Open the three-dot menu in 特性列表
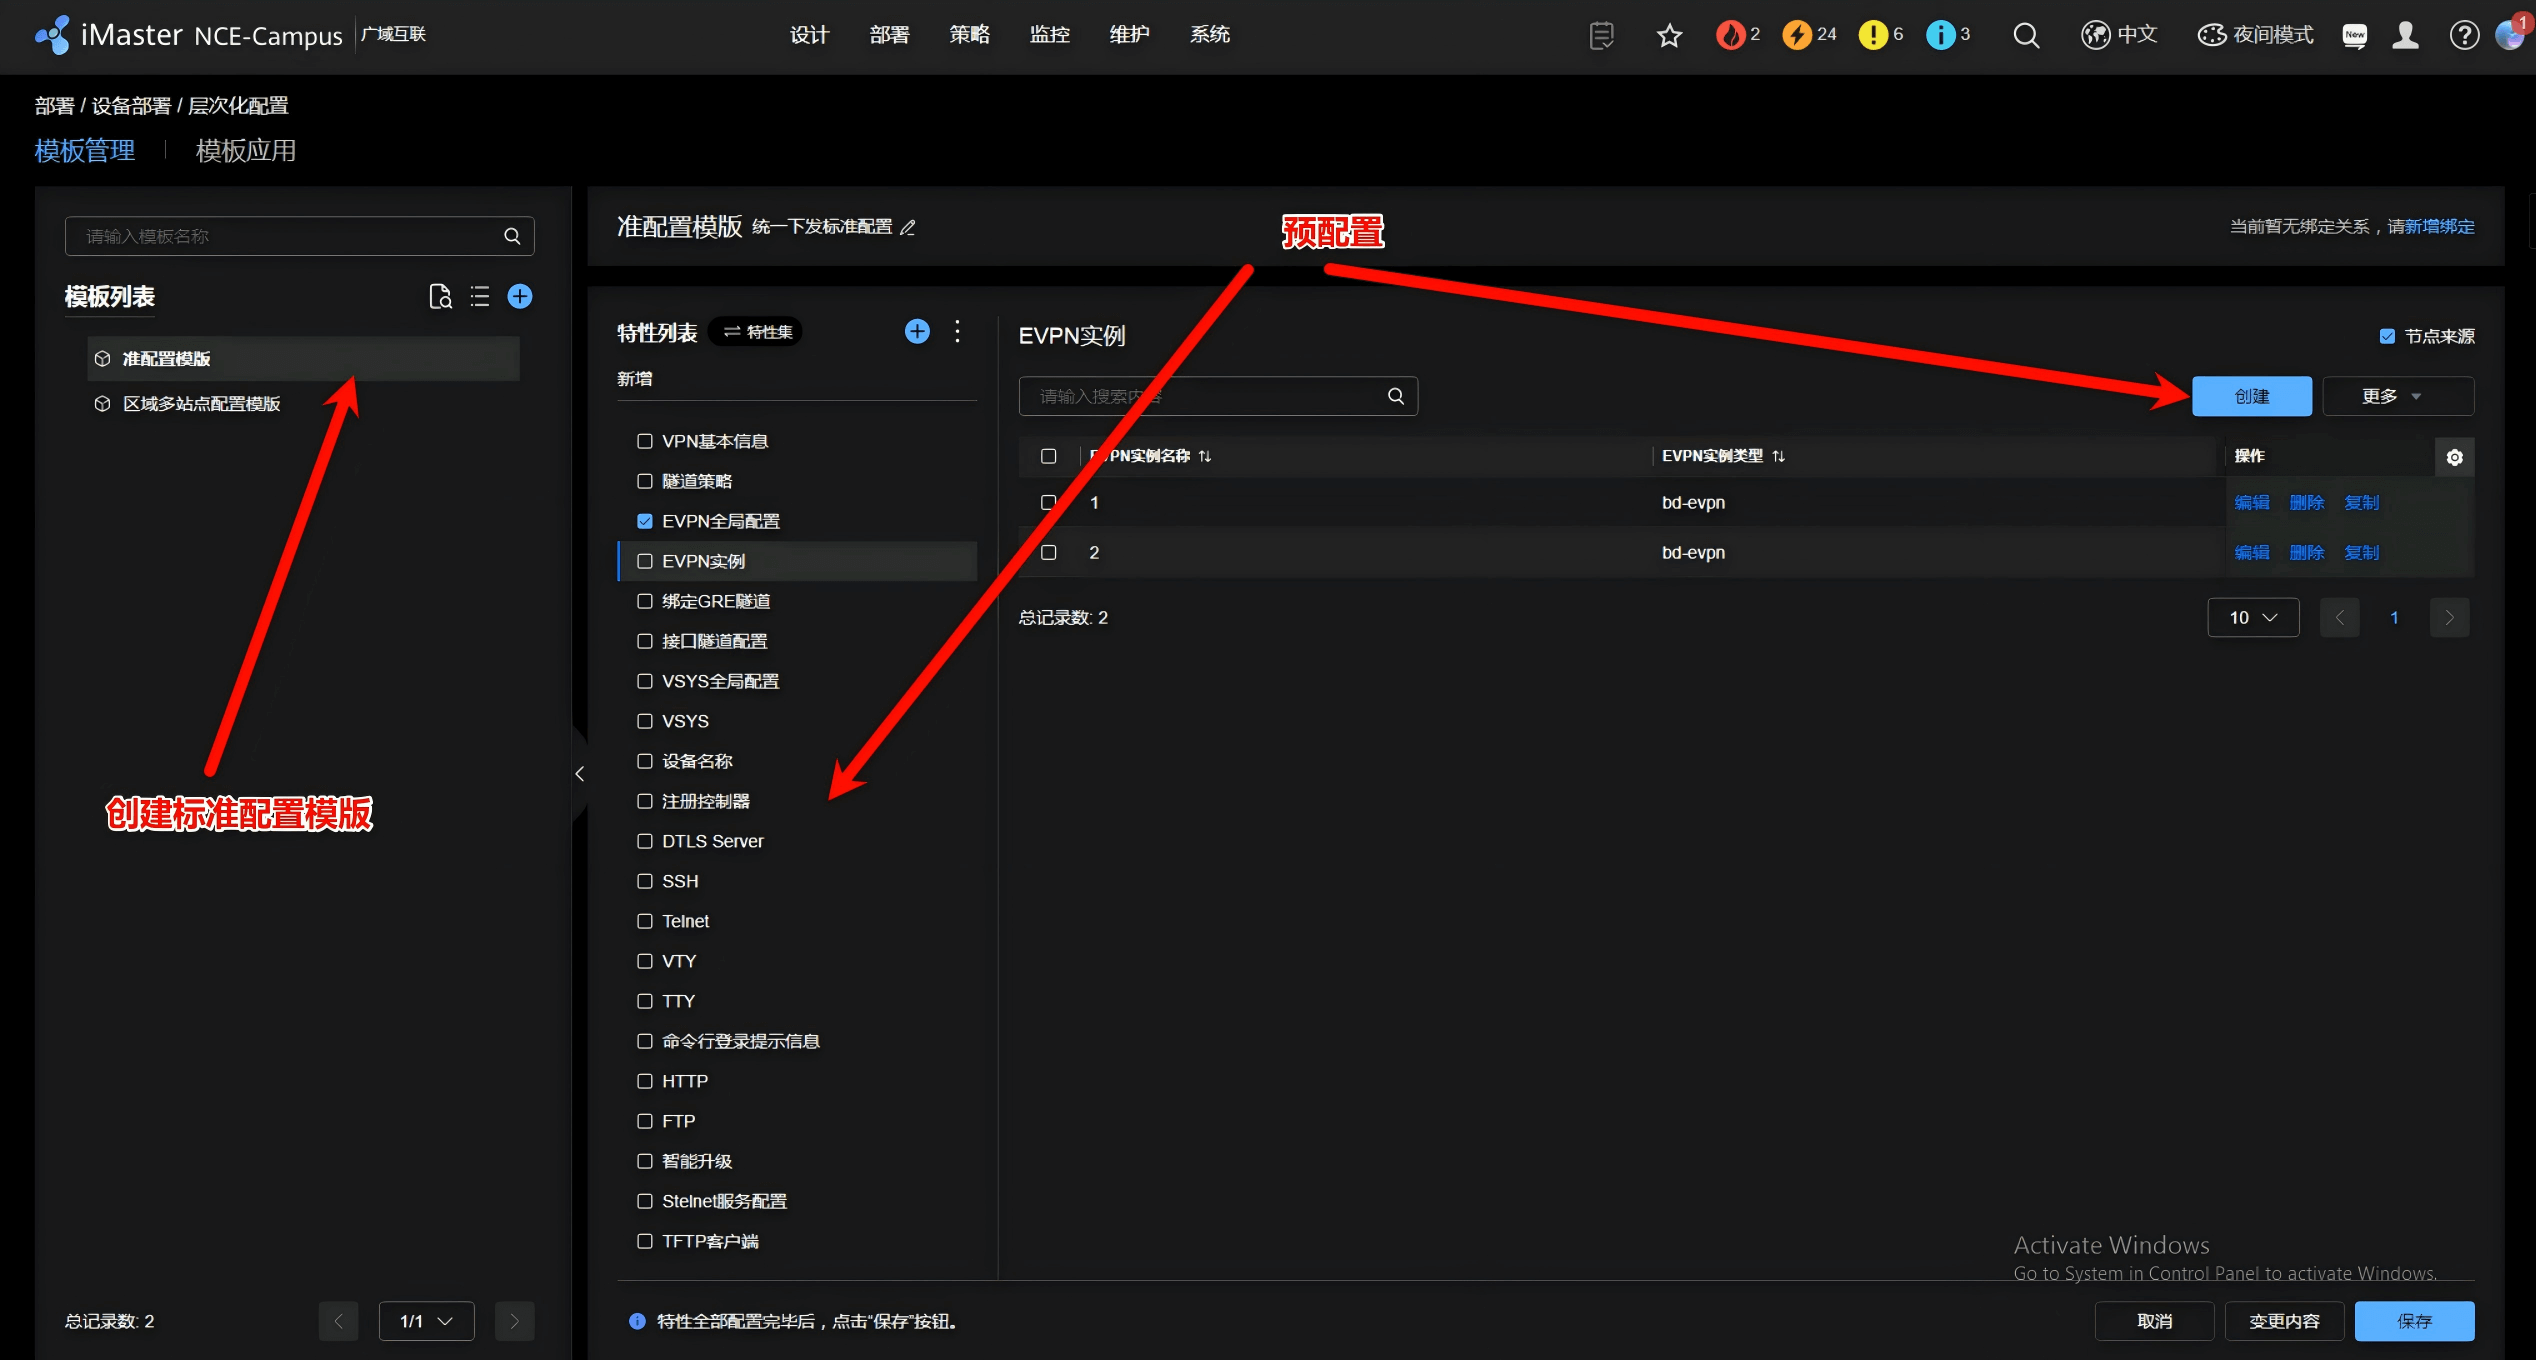 tap(958, 332)
